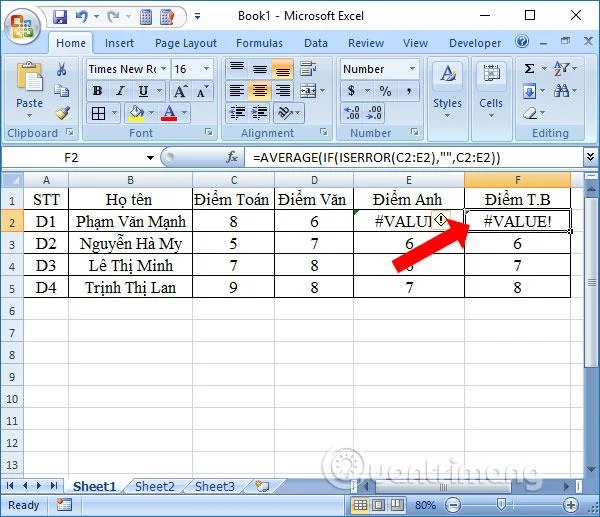Screen dimensions: 600x517
Task: Decrease font size with Shrink Font
Action: coord(202,91)
